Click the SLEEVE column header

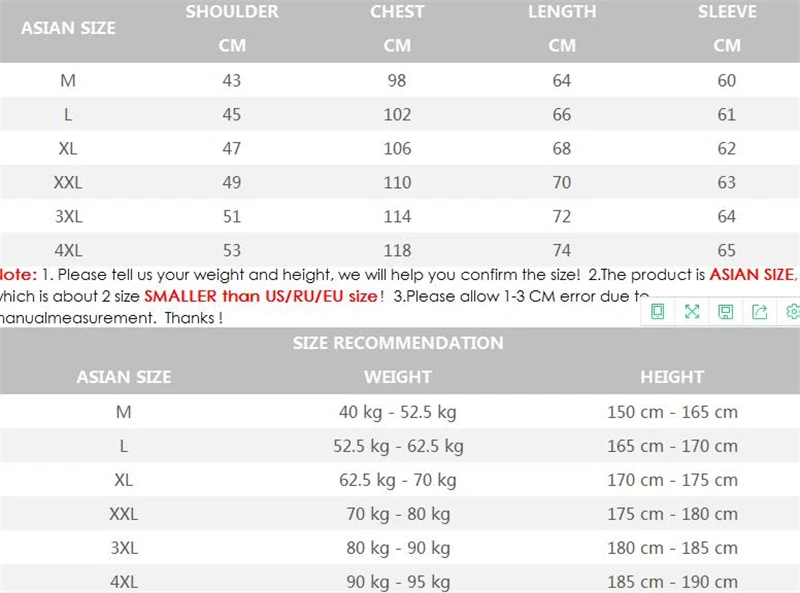tap(727, 12)
